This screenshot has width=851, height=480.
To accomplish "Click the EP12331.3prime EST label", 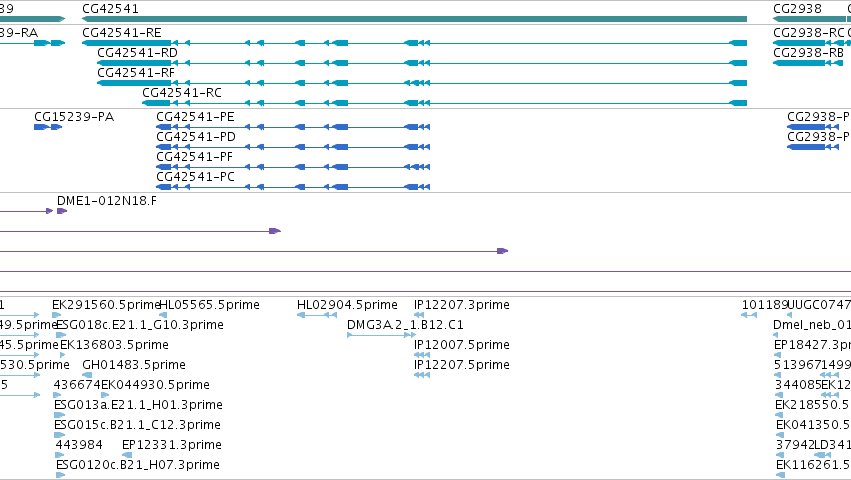I will pos(172,446).
